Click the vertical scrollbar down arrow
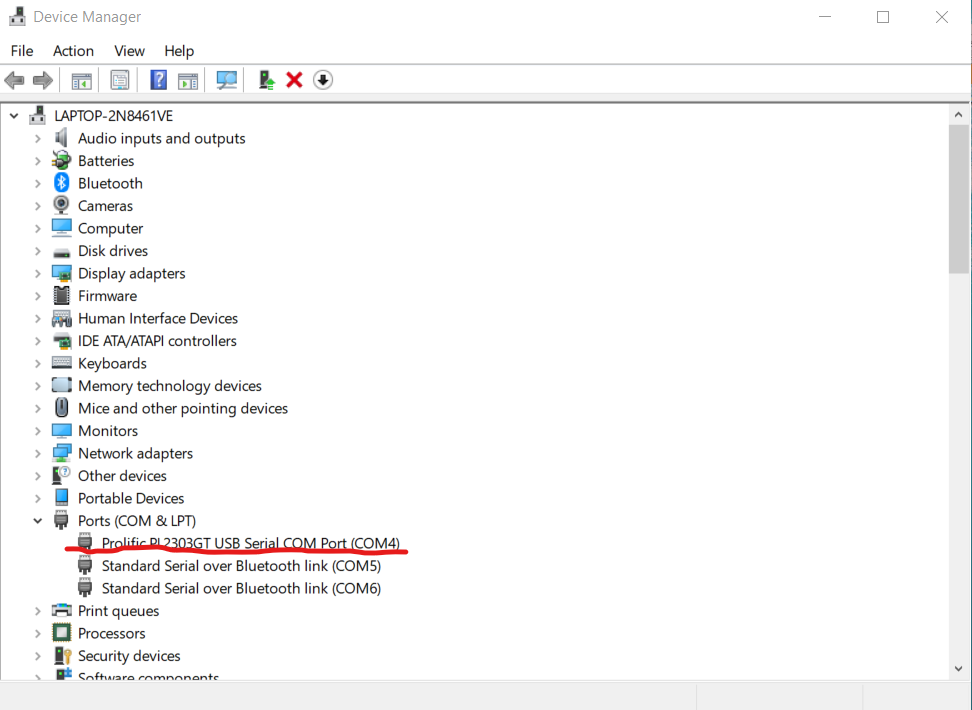Viewport: 972px width, 710px height. [958, 668]
